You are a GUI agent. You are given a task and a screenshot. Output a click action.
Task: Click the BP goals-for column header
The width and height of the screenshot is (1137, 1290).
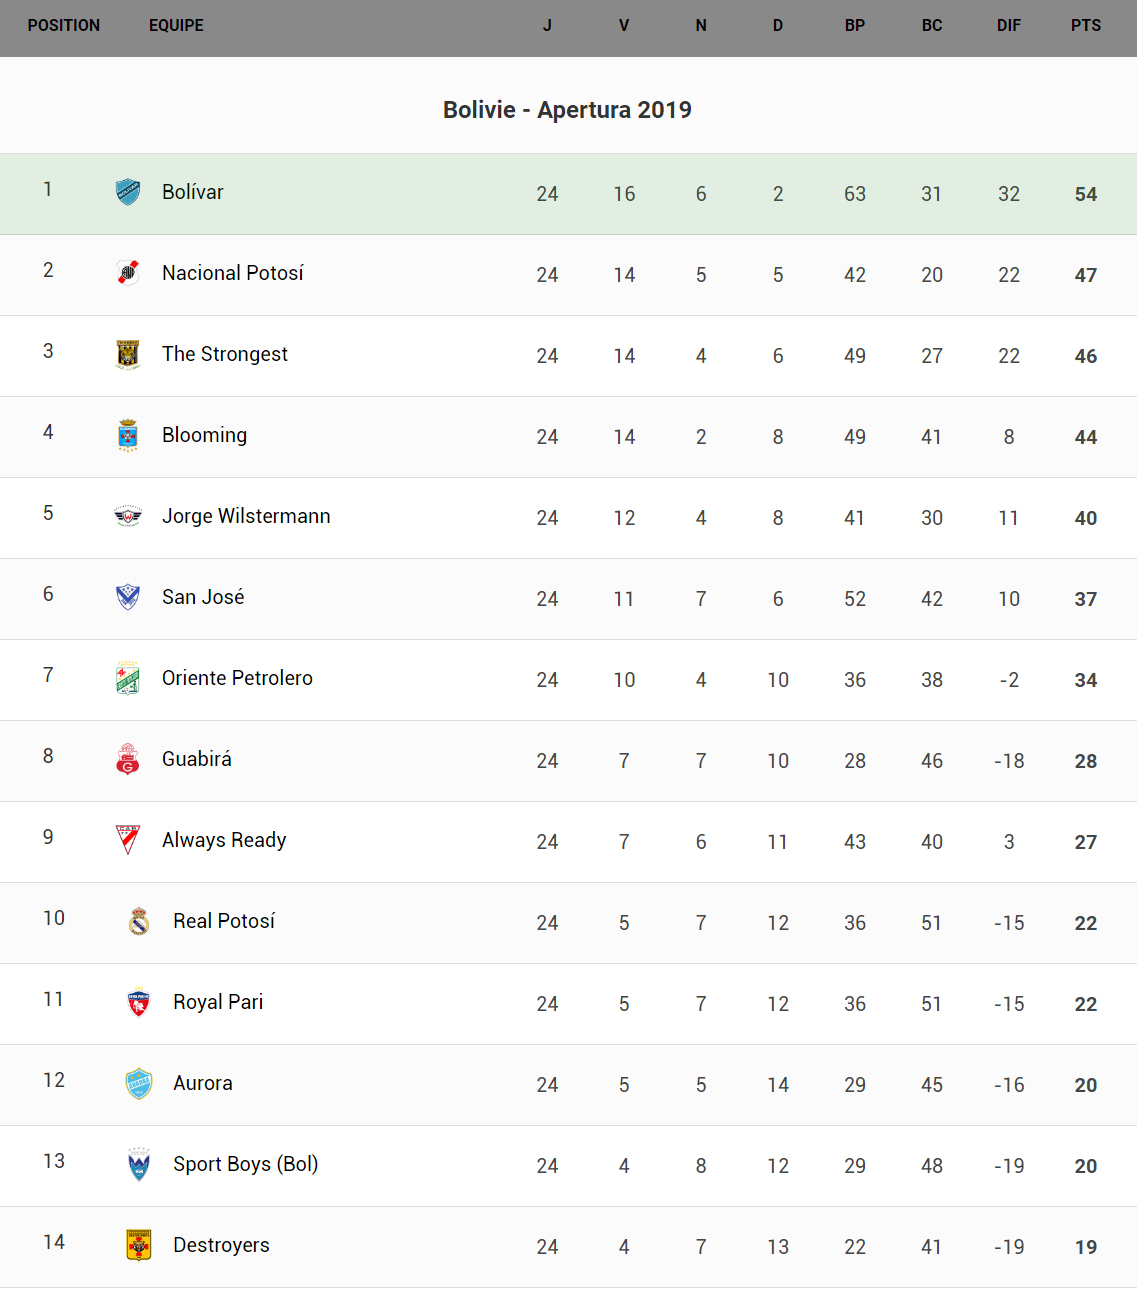855,26
